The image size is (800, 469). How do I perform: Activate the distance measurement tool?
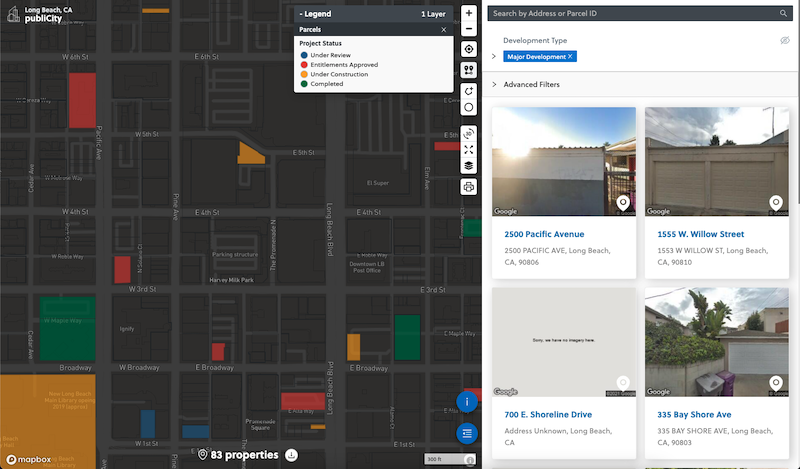[x=468, y=70]
